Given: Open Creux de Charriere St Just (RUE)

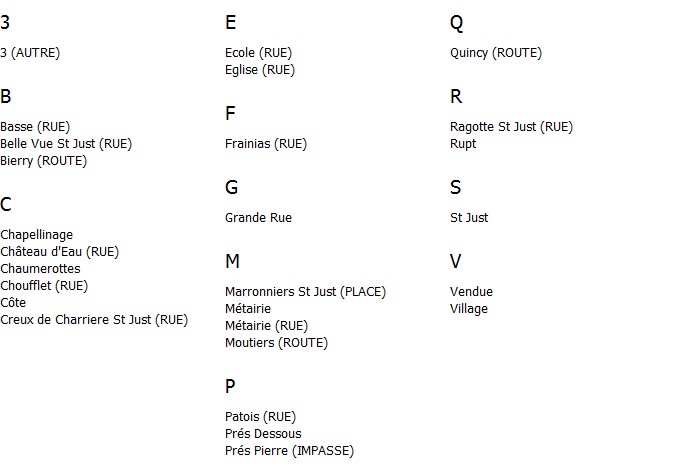Looking at the screenshot, I should tap(94, 320).
